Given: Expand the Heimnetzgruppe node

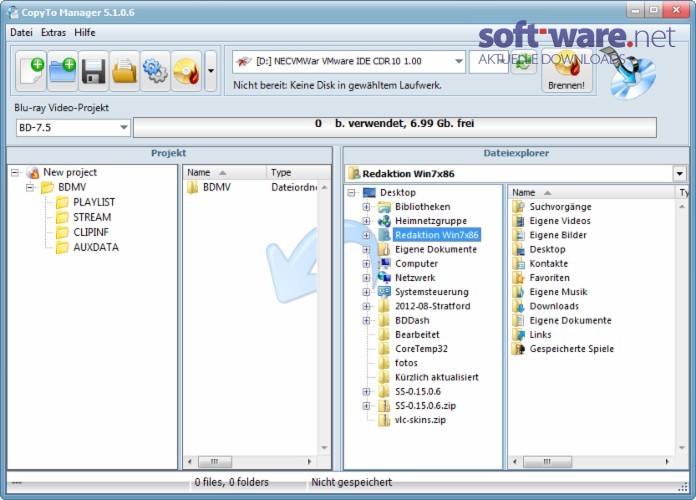Looking at the screenshot, I should tap(366, 221).
